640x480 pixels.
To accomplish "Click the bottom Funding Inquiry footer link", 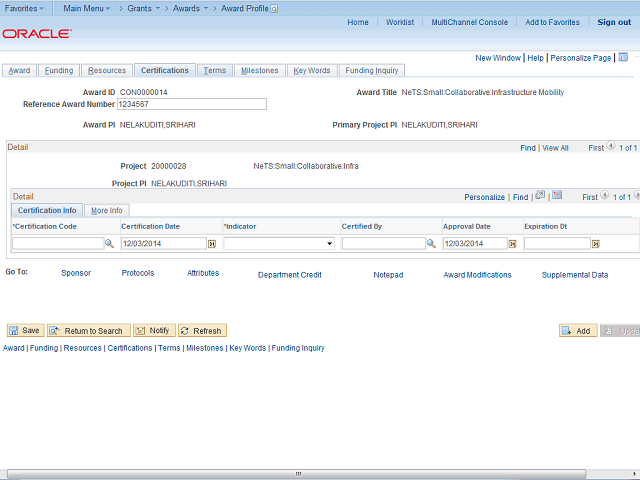I will point(298,348).
